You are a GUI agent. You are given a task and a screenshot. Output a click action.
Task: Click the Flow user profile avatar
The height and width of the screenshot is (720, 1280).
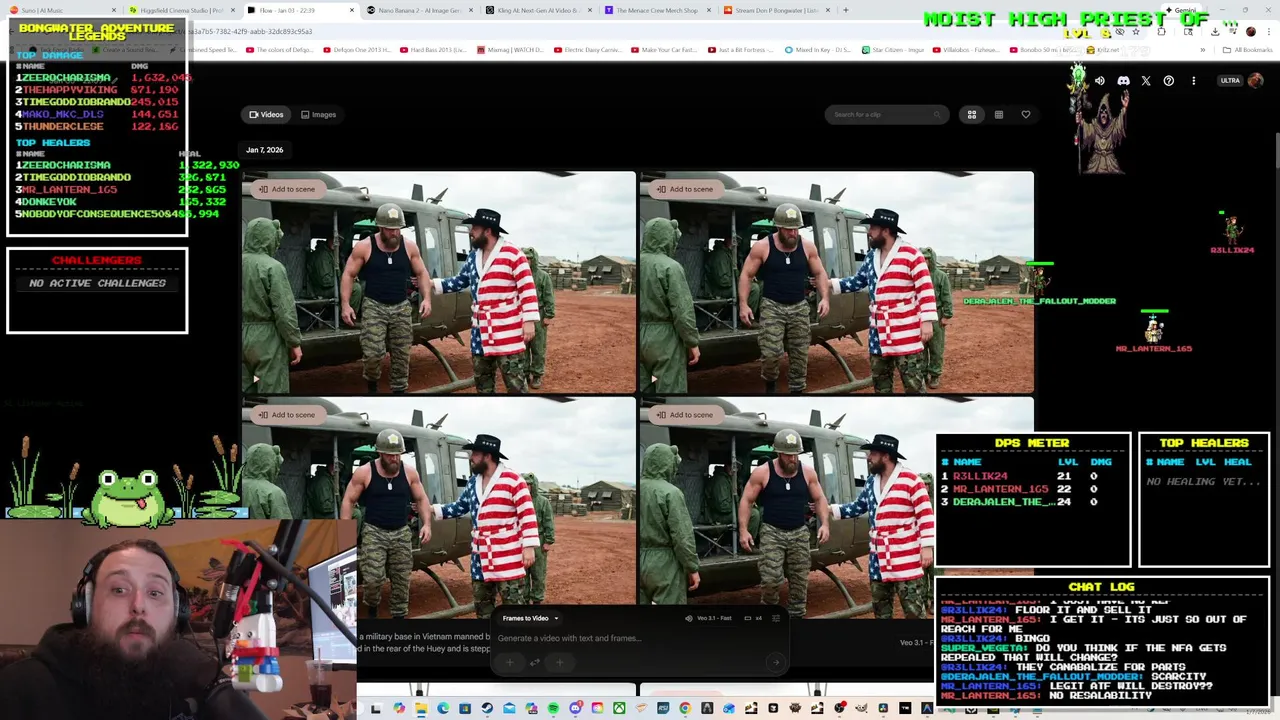(1256, 81)
